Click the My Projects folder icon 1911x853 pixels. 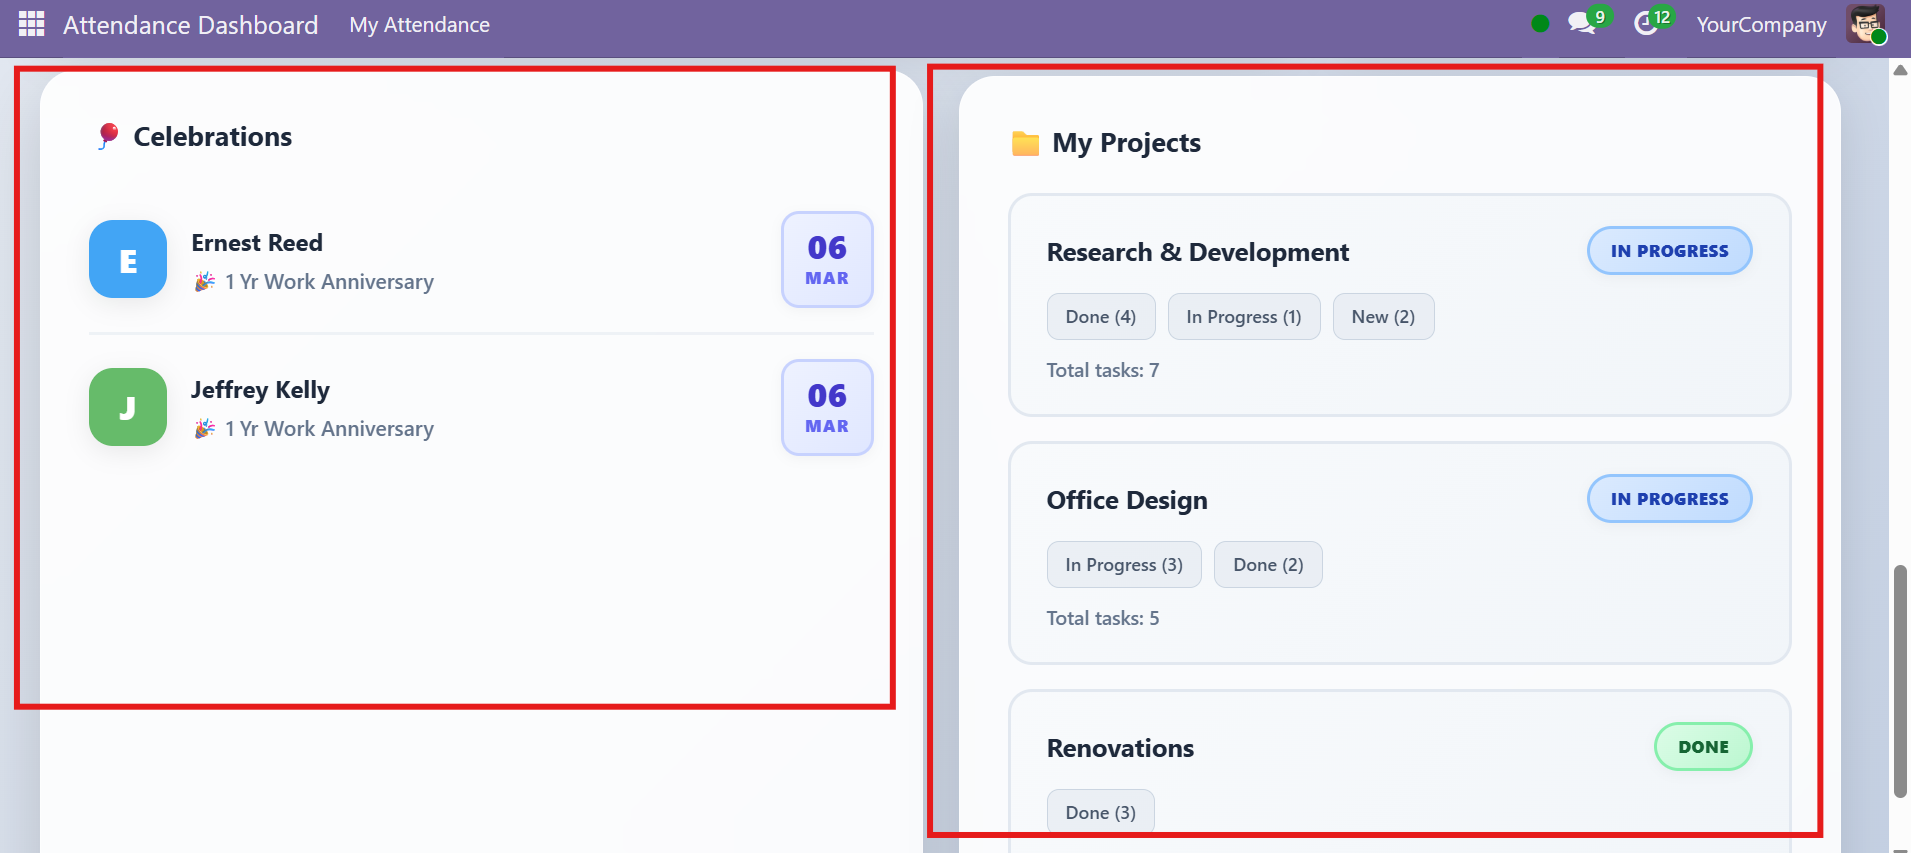1025,143
